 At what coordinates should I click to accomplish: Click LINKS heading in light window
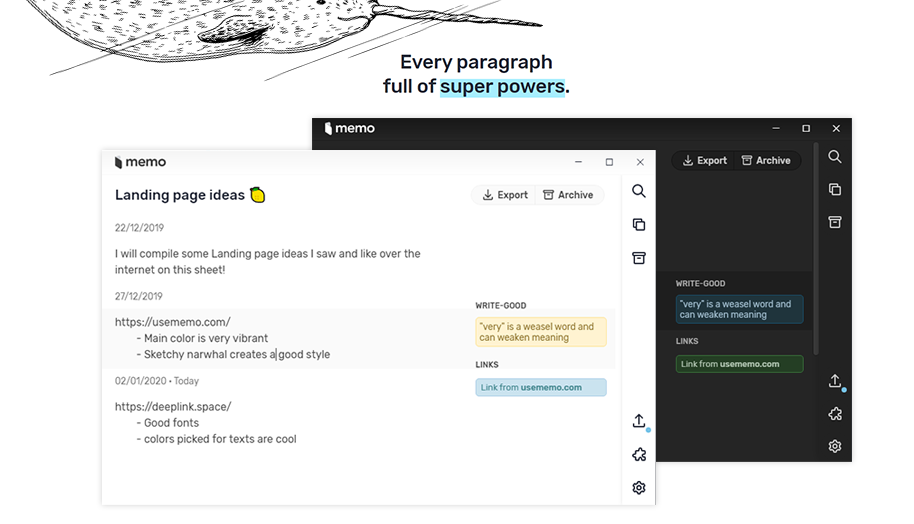(x=487, y=364)
